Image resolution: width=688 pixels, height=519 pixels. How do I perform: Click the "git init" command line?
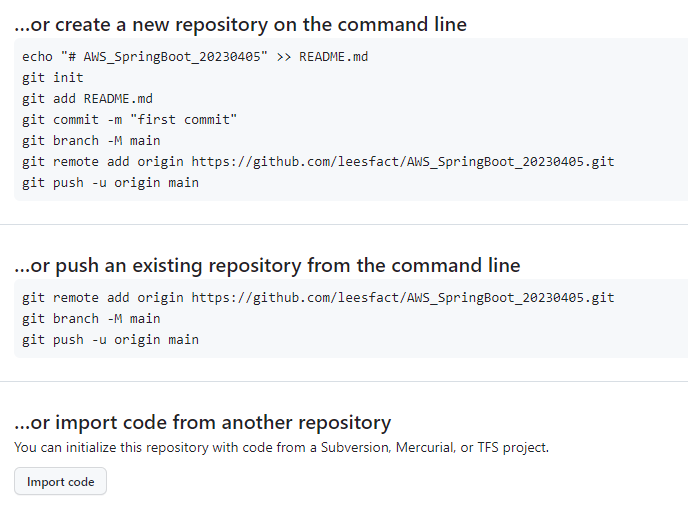click(53, 77)
